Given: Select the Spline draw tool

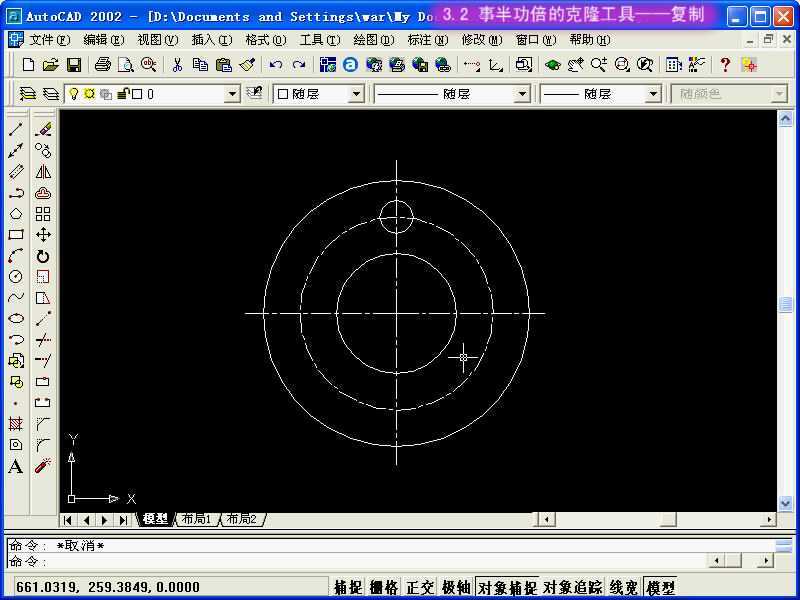Looking at the screenshot, I should [x=16, y=297].
